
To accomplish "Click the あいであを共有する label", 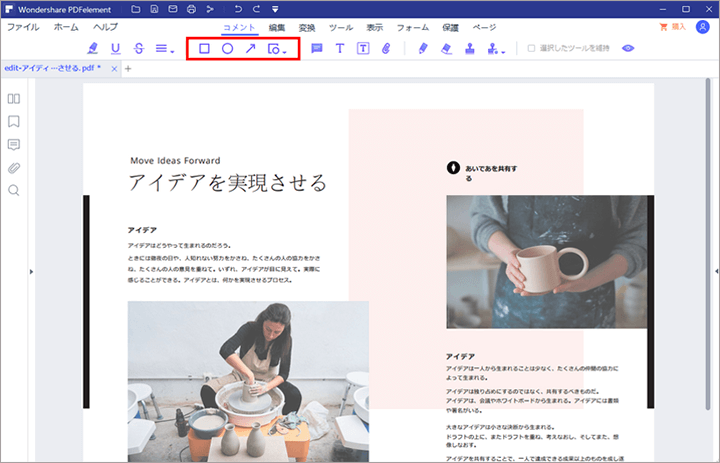I will click(x=491, y=173).
